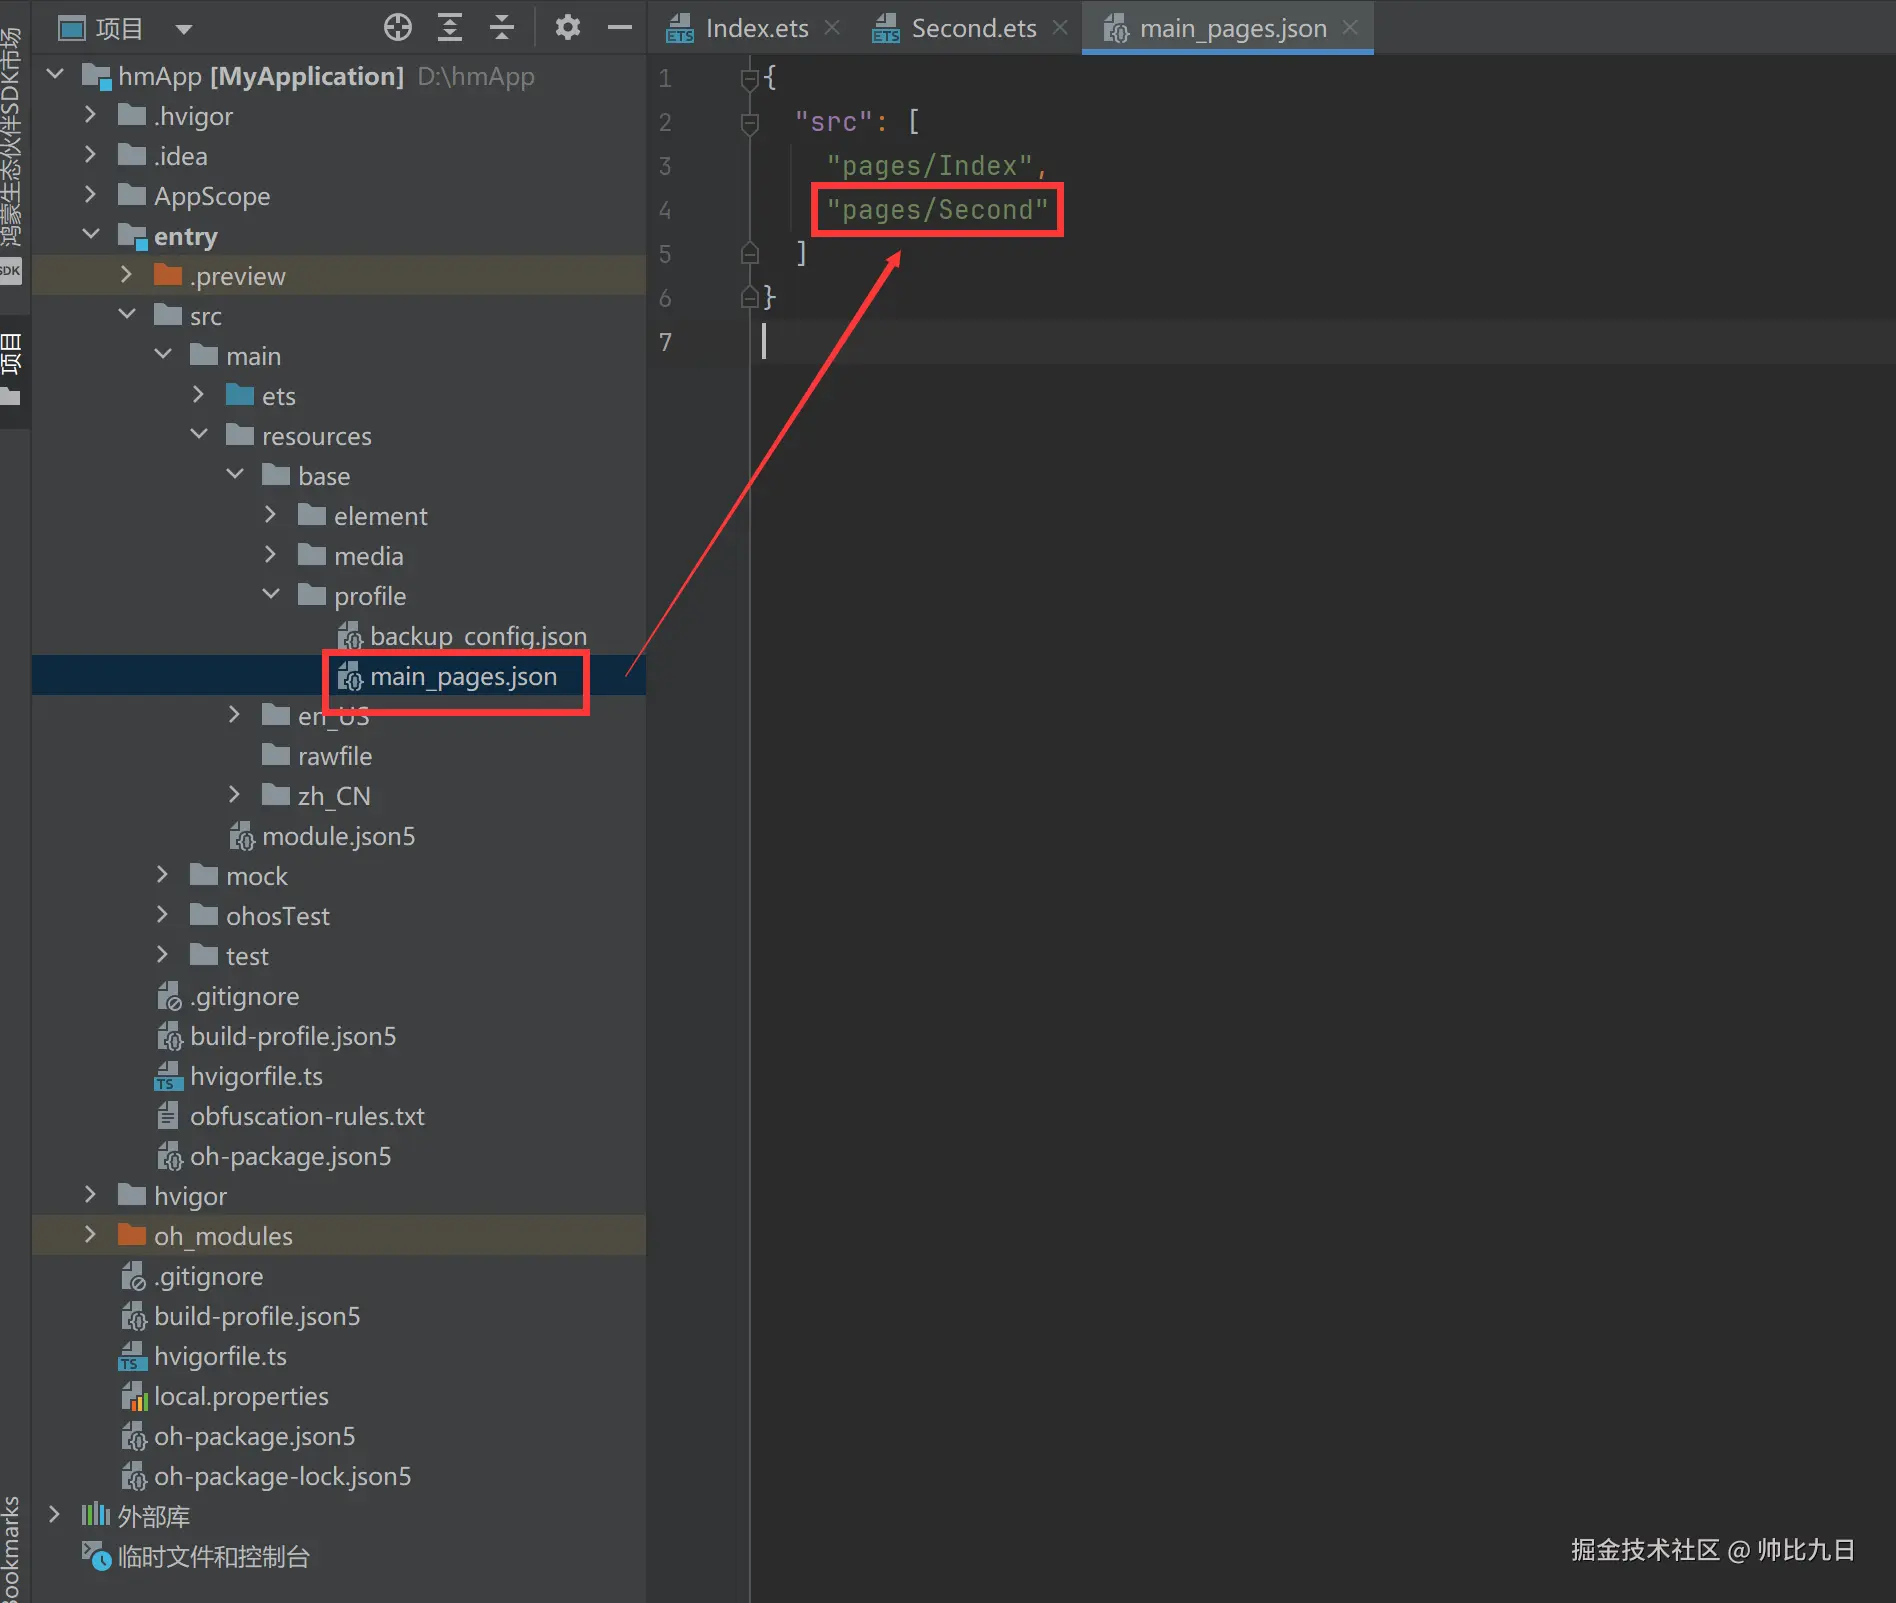Expand the zh_CN folder
The image size is (1896, 1603).
point(234,795)
